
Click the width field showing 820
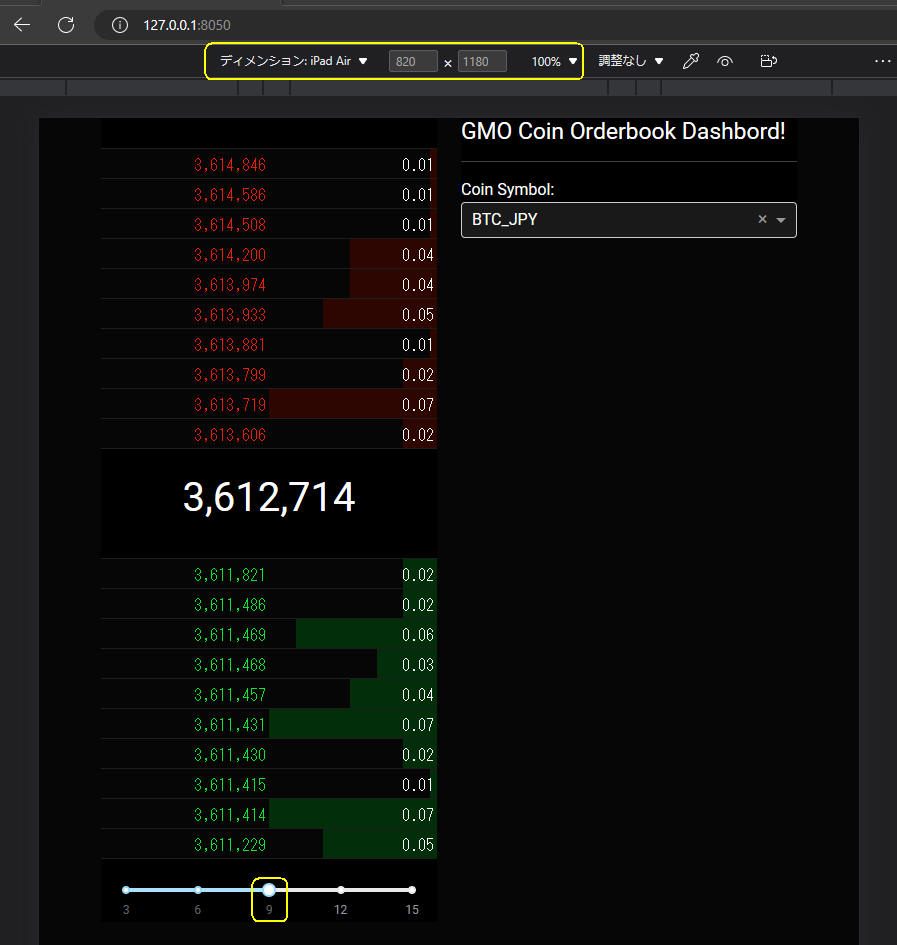pos(413,61)
